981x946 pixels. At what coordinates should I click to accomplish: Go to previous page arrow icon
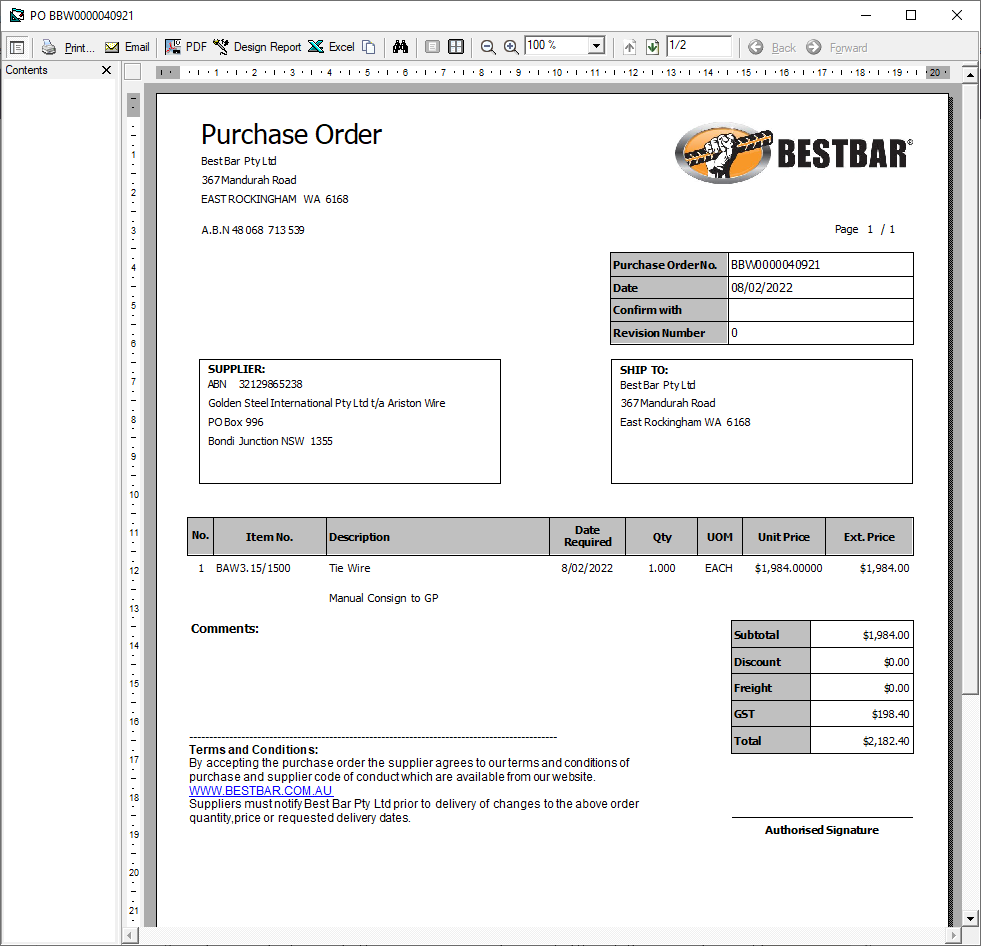pyautogui.click(x=629, y=47)
